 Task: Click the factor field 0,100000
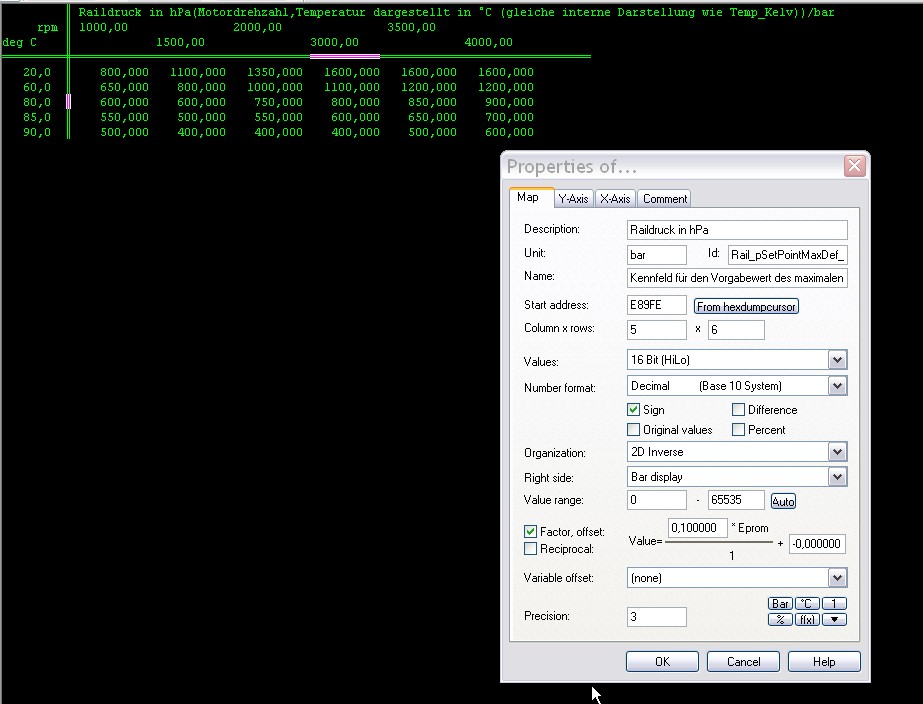[698, 528]
